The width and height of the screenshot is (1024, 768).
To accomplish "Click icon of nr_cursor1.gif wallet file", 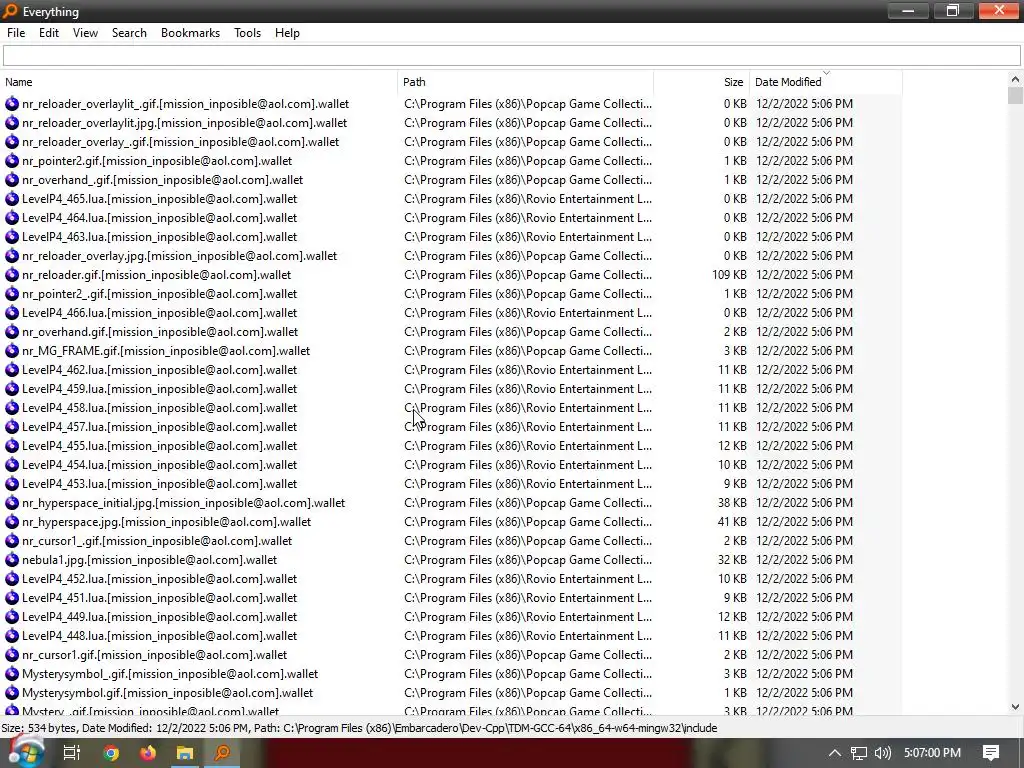I will pyautogui.click(x=12, y=654).
